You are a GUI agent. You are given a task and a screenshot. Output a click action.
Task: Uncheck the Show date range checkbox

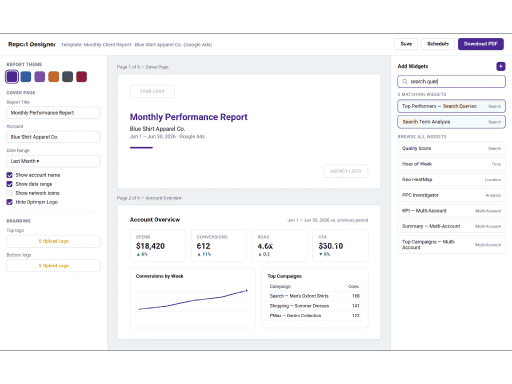coord(10,184)
